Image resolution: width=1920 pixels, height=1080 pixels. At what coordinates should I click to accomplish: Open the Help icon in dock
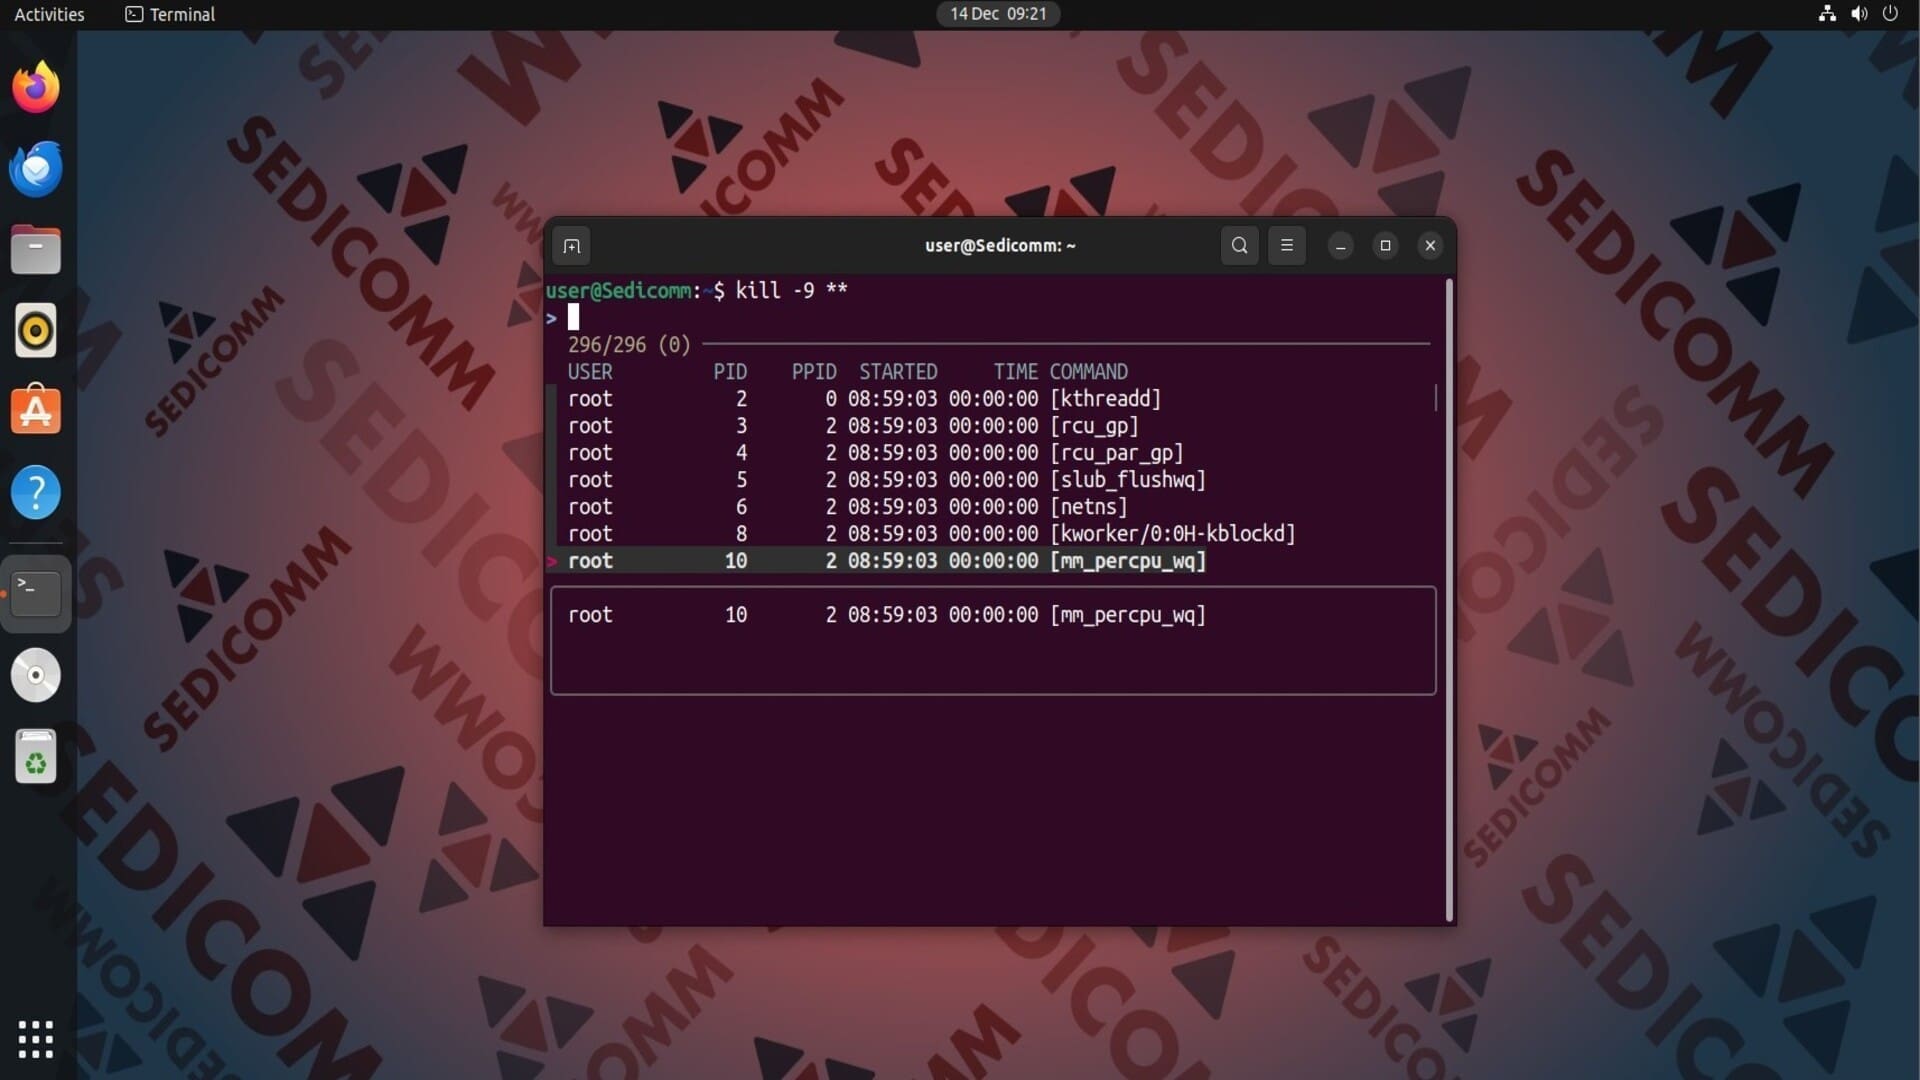pos(36,492)
